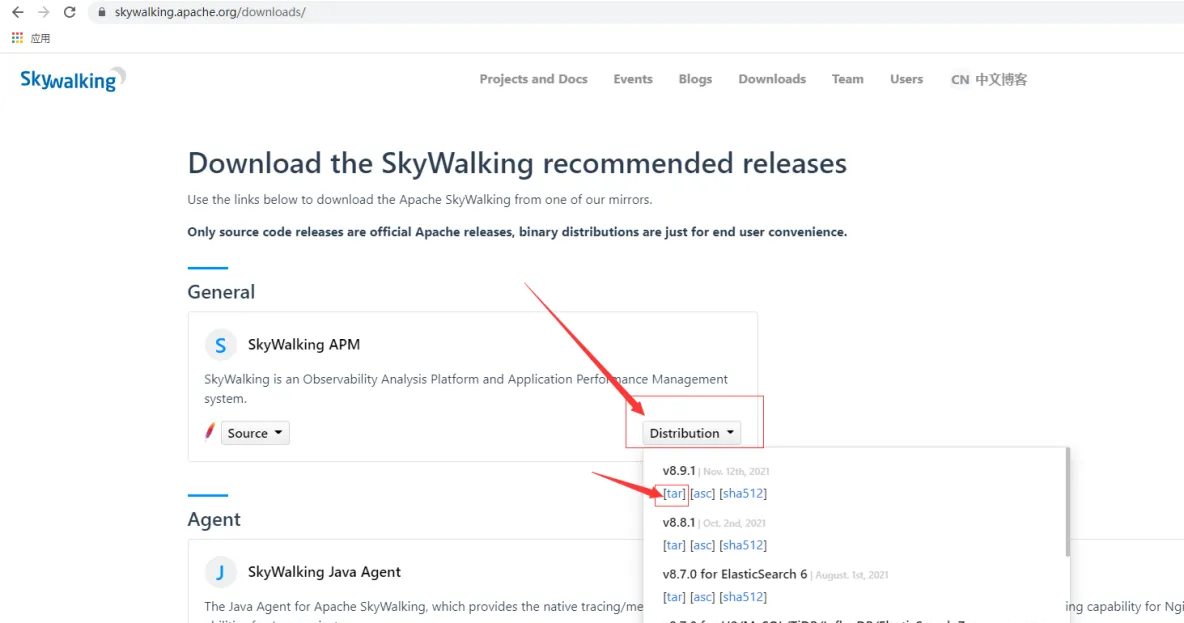Switch to the CN 中文博客 page

pos(988,79)
